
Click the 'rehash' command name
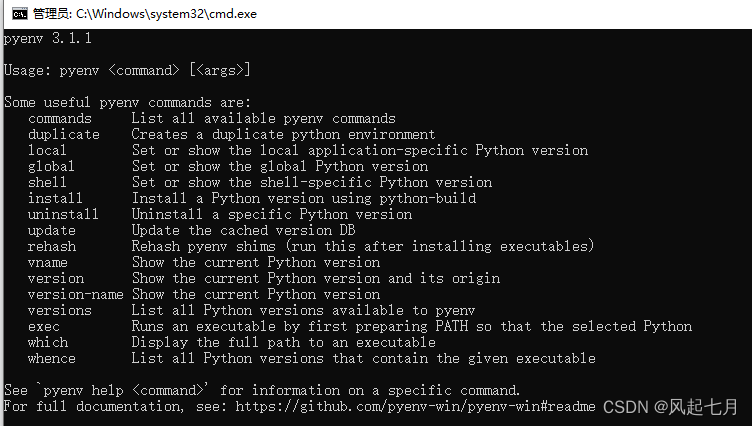click(x=52, y=247)
